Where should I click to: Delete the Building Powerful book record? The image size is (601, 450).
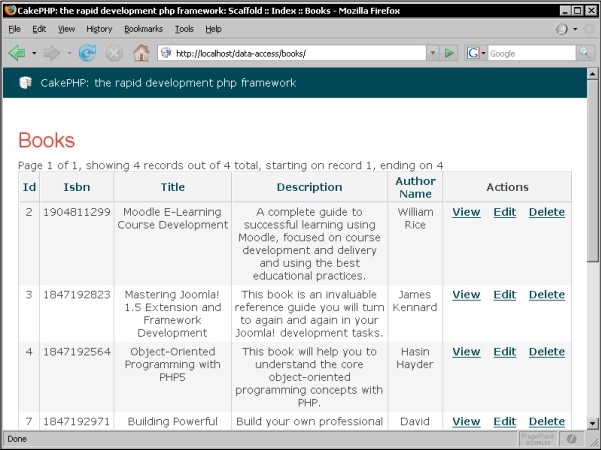point(547,422)
